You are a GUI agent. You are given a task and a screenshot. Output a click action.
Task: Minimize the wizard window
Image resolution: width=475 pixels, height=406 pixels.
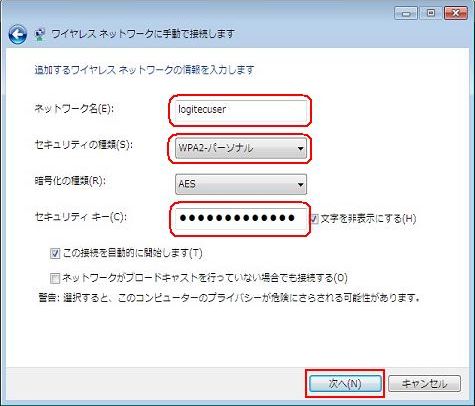(405, 13)
